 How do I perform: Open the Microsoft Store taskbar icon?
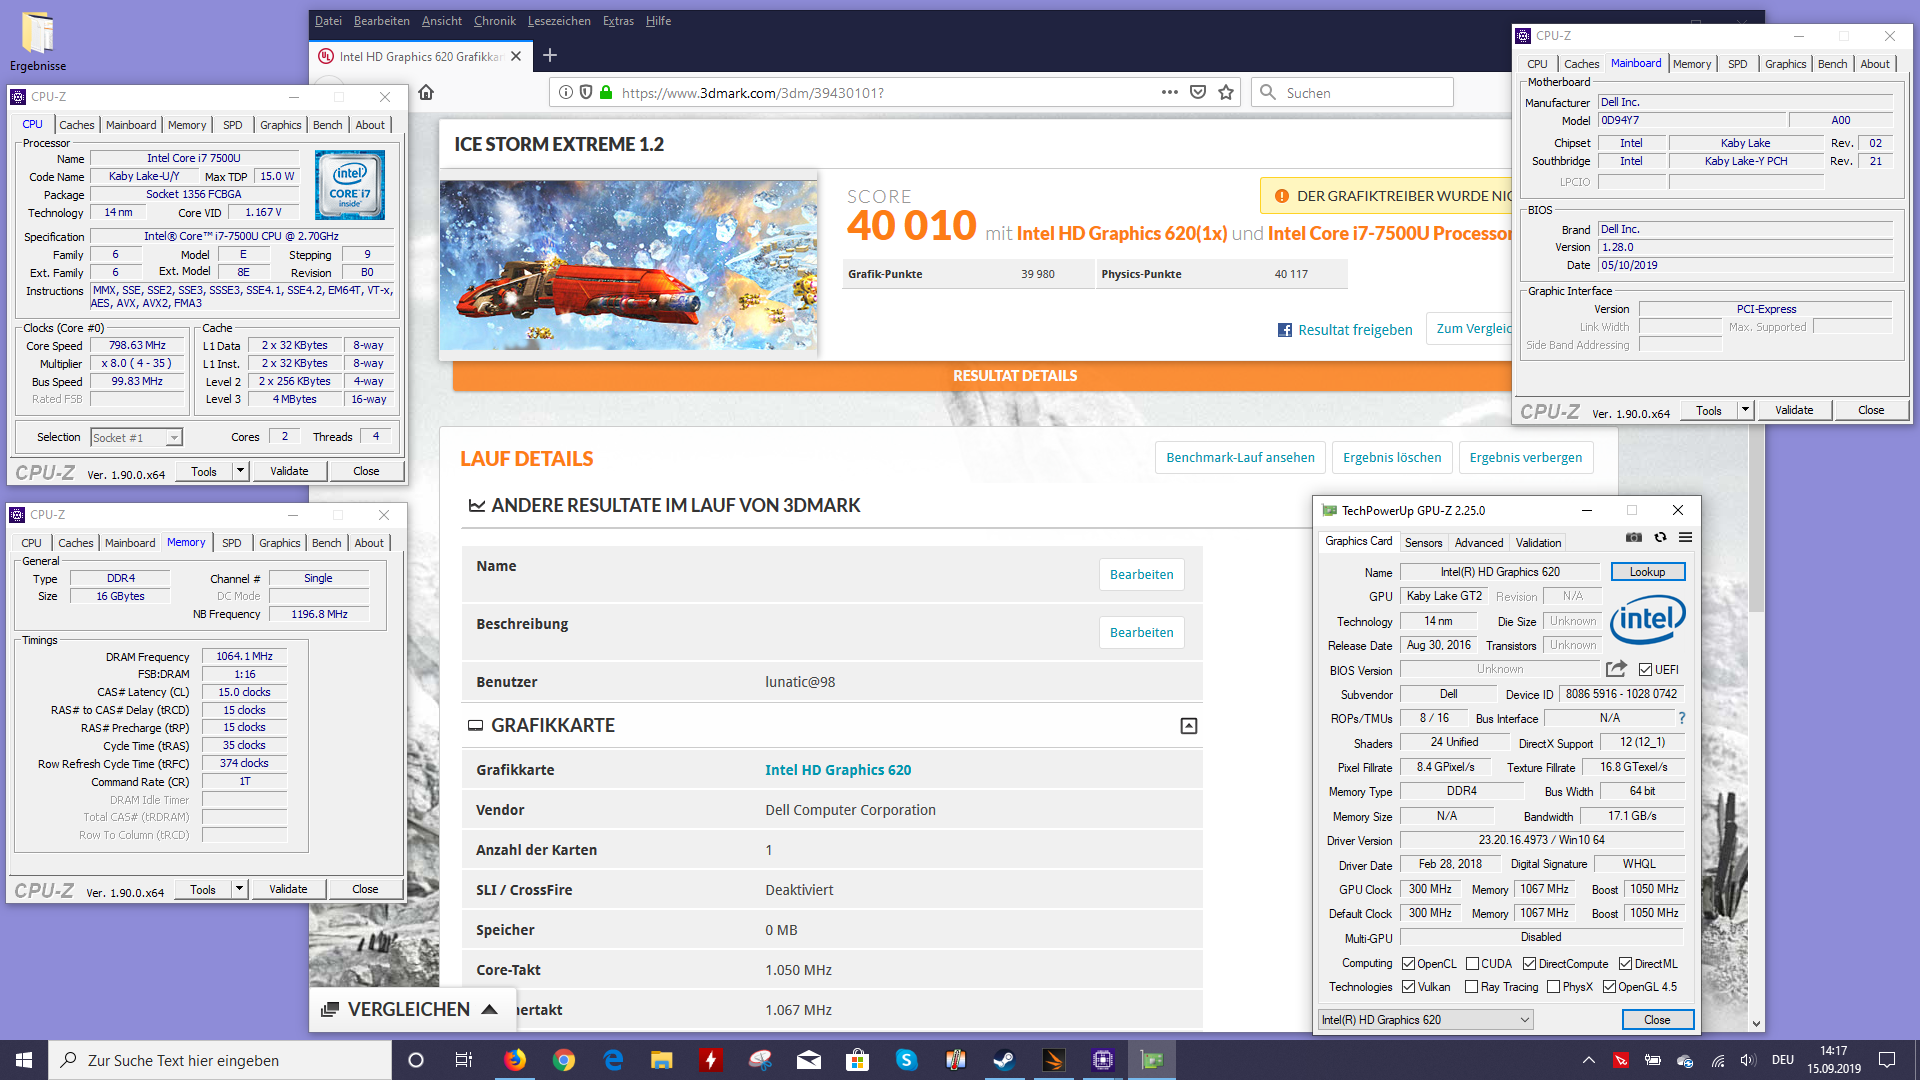coord(858,1060)
